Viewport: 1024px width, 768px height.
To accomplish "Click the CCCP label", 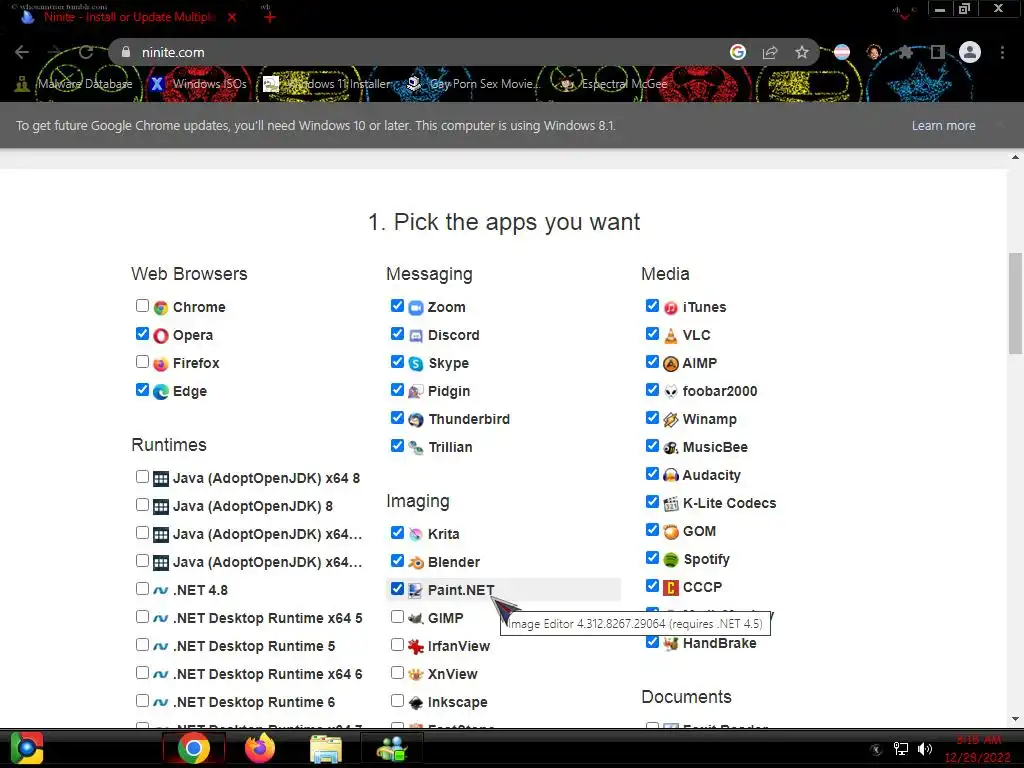I will coord(702,587).
